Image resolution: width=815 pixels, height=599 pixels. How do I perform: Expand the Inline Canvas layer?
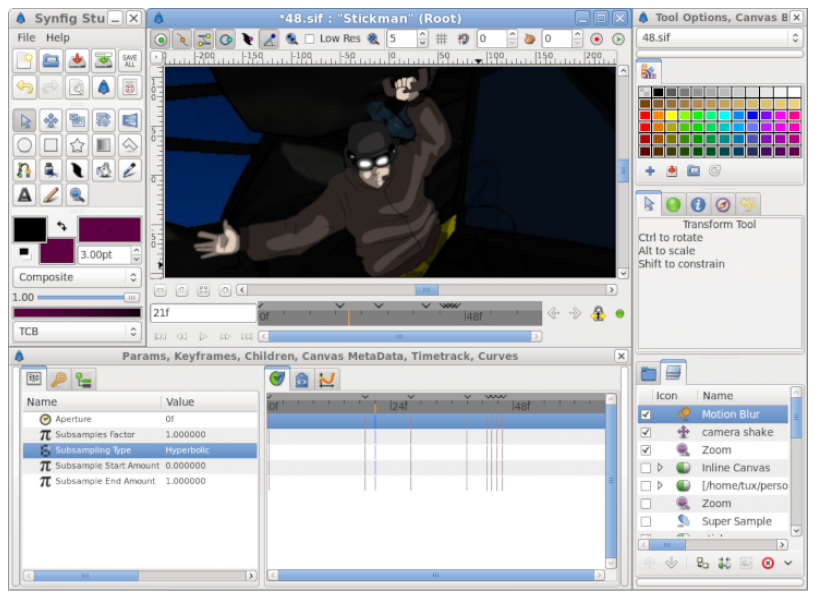(x=660, y=467)
